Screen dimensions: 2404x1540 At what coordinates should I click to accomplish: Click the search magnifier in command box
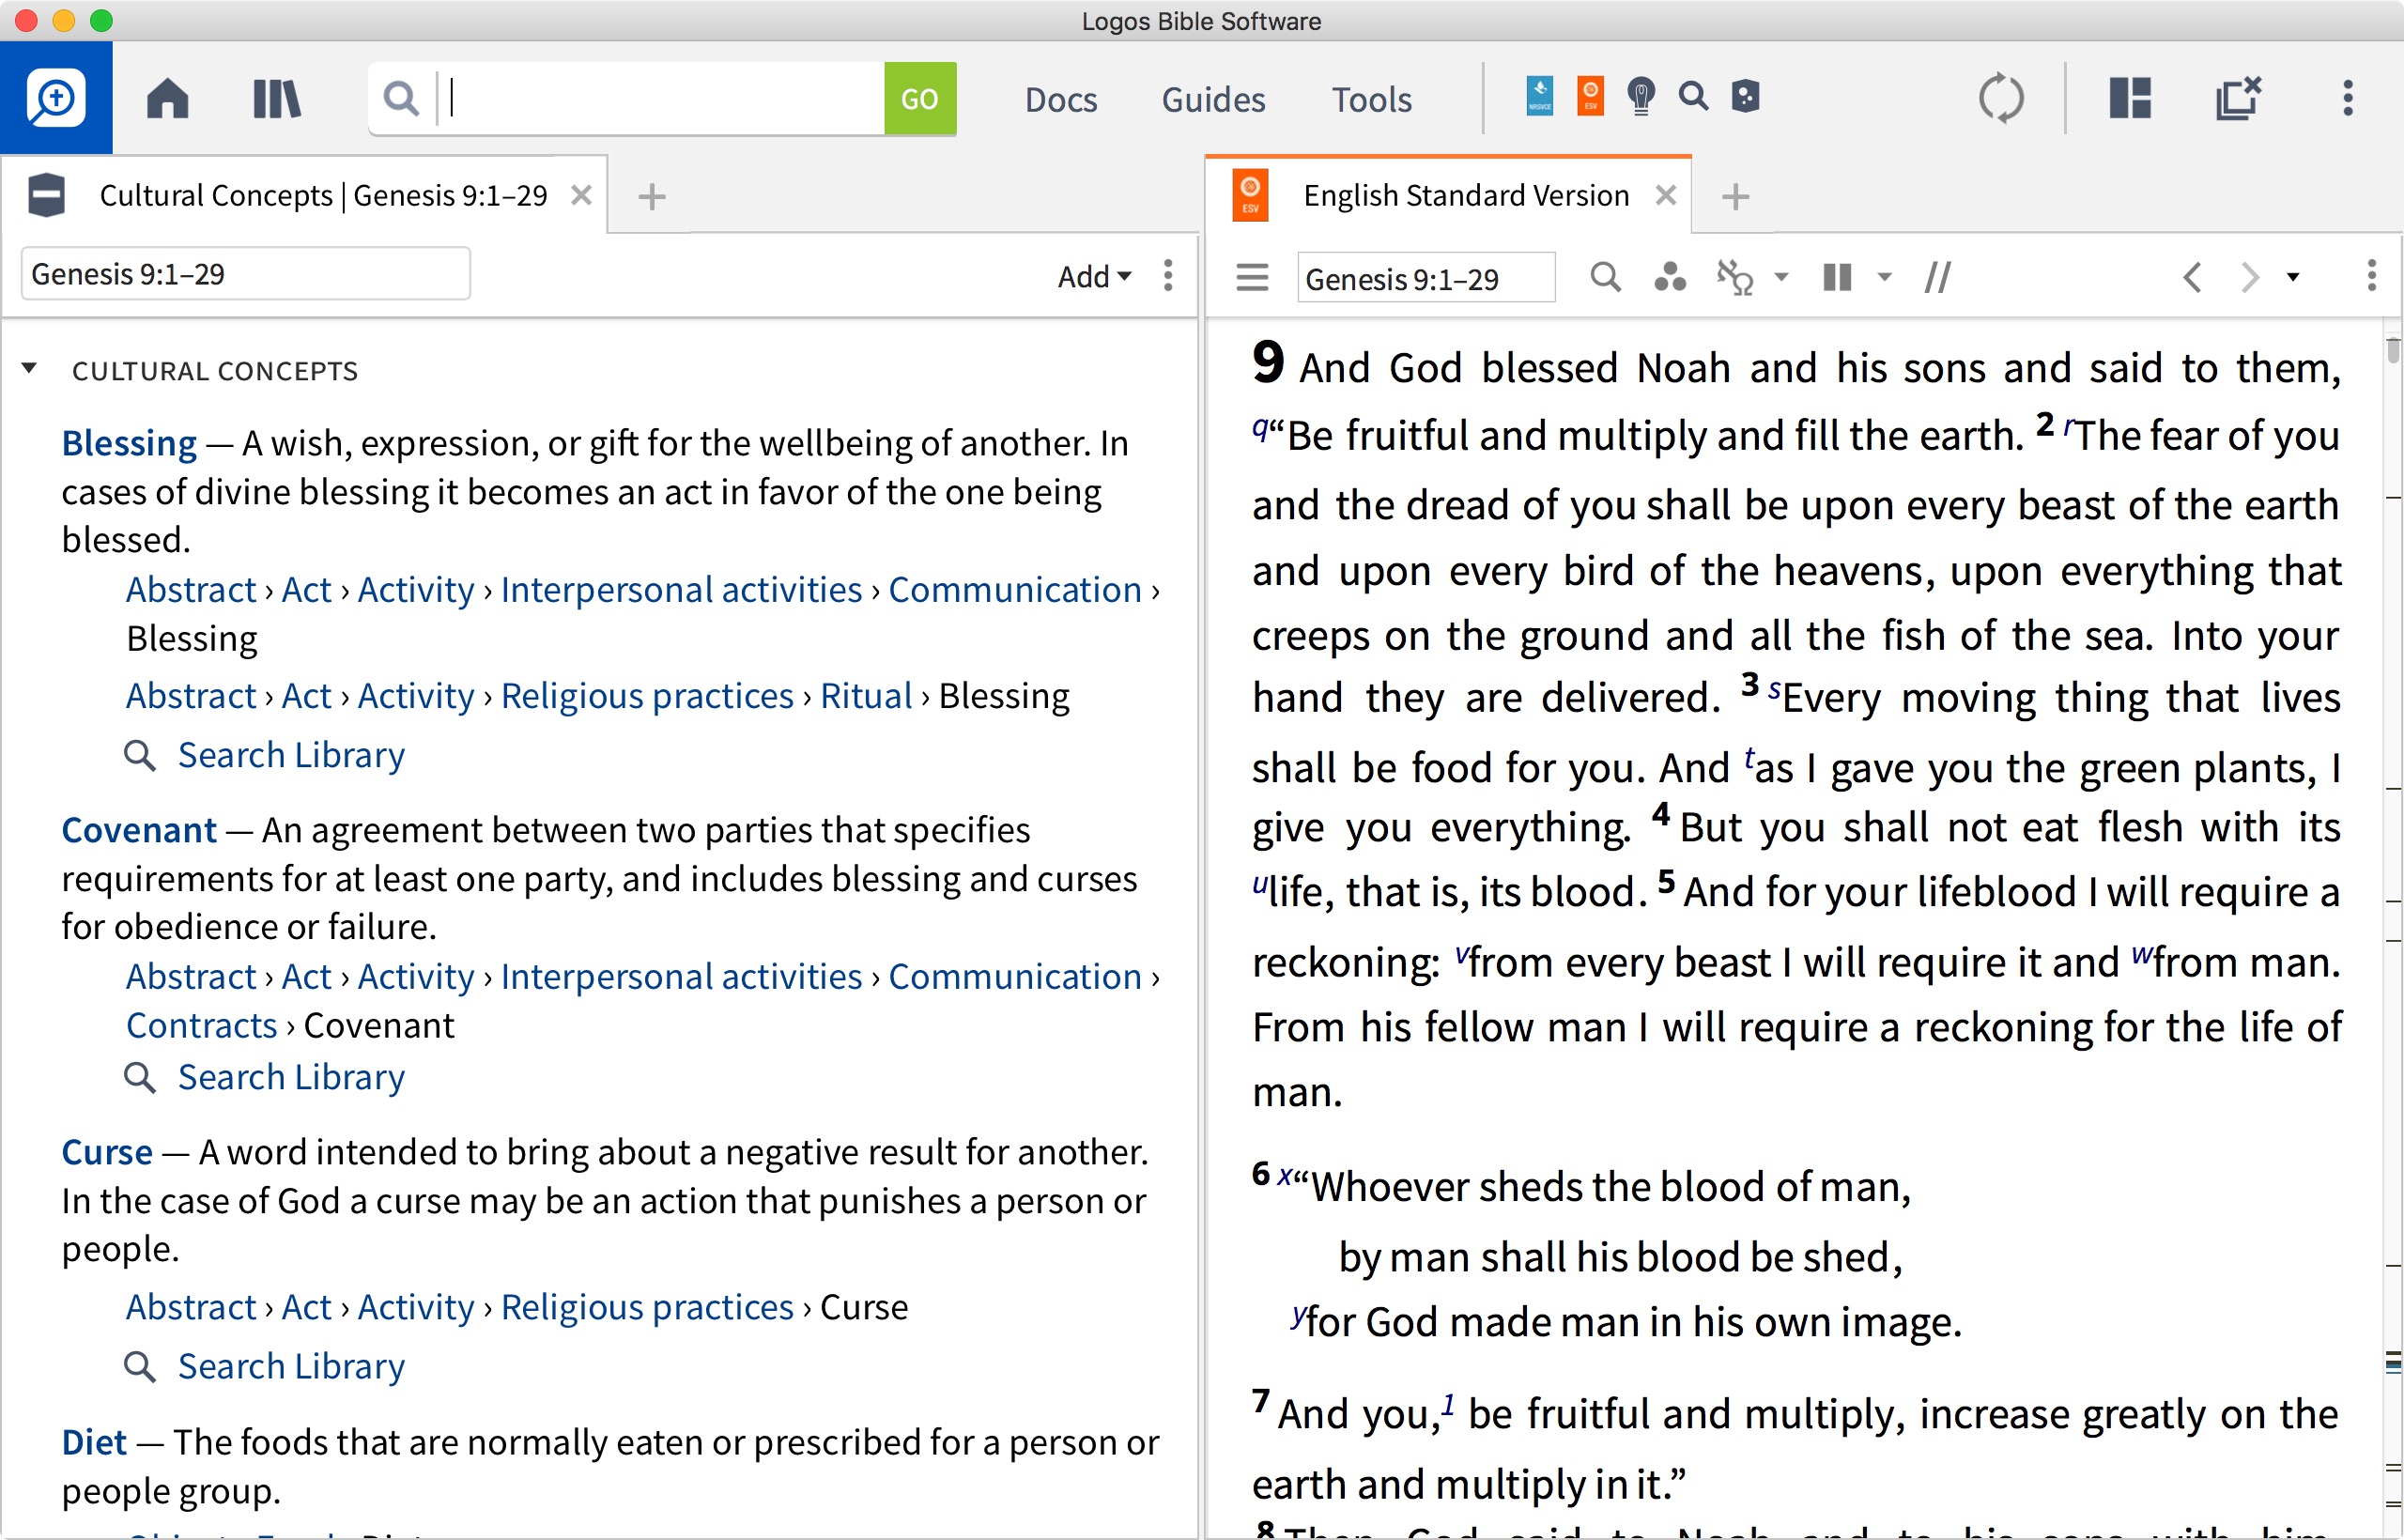[x=401, y=99]
